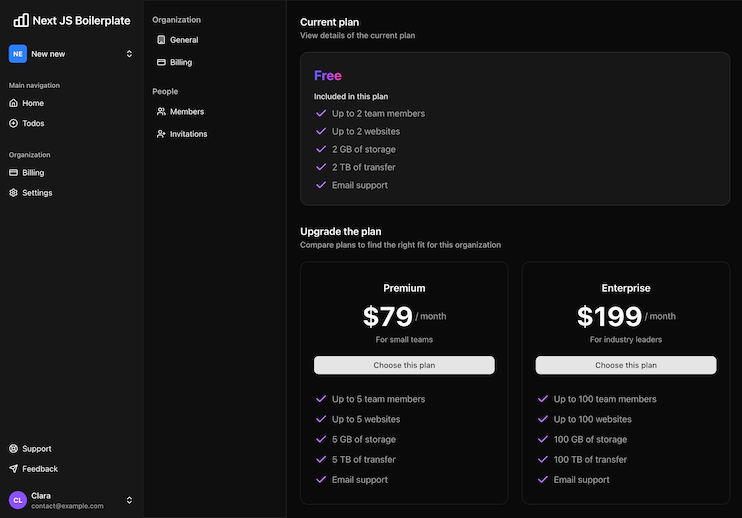Expand the New new organization switcher
742x518 pixels.
pos(129,54)
